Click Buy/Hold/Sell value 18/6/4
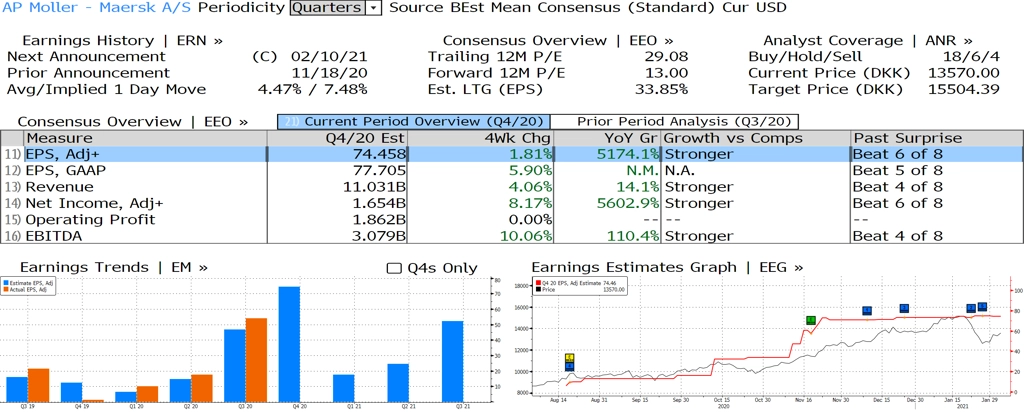 pos(970,57)
